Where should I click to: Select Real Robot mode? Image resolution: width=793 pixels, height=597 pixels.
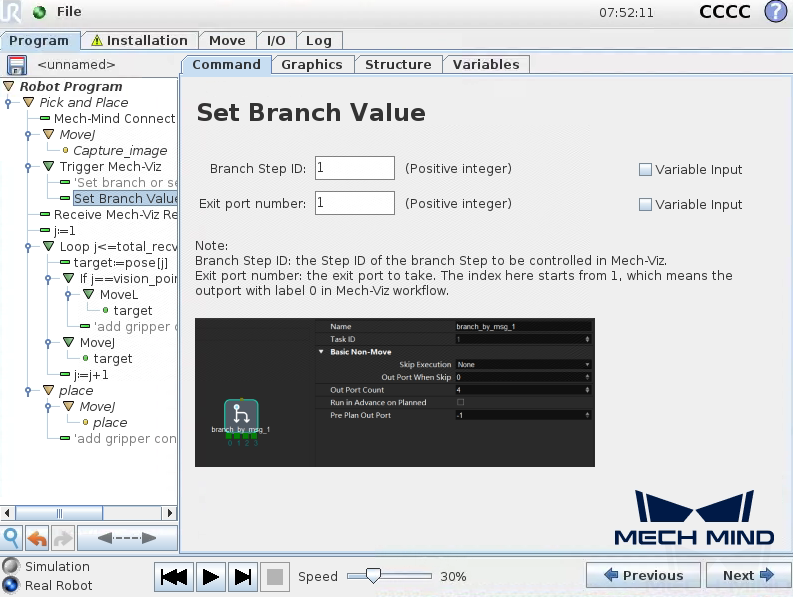click(11, 585)
